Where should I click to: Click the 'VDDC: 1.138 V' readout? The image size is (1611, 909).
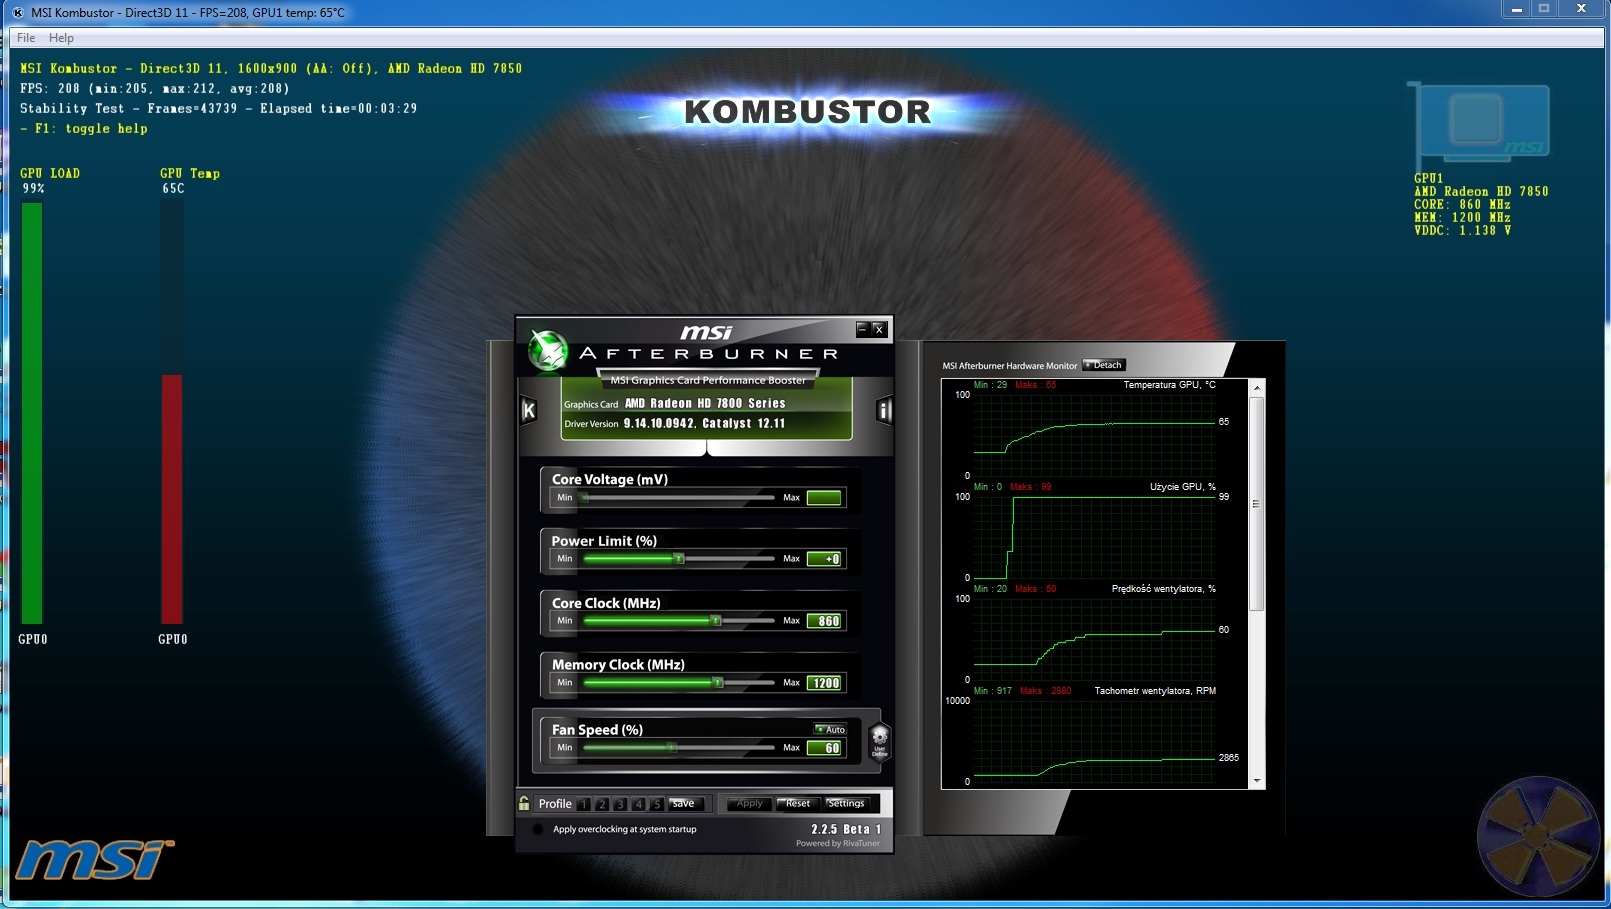[1462, 230]
